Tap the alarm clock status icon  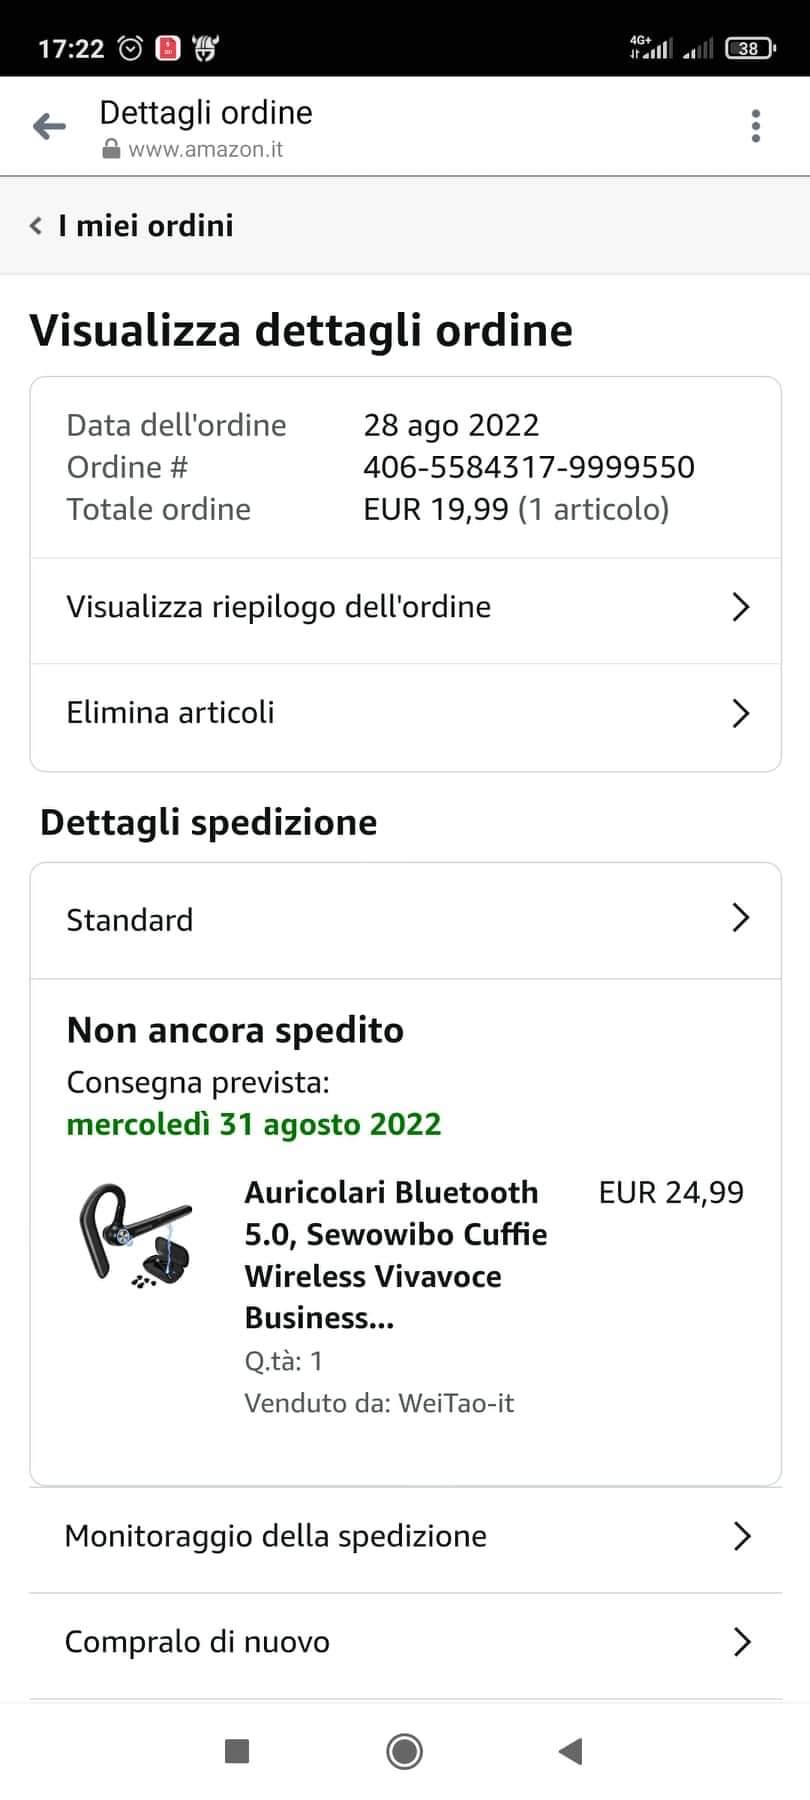(x=131, y=48)
